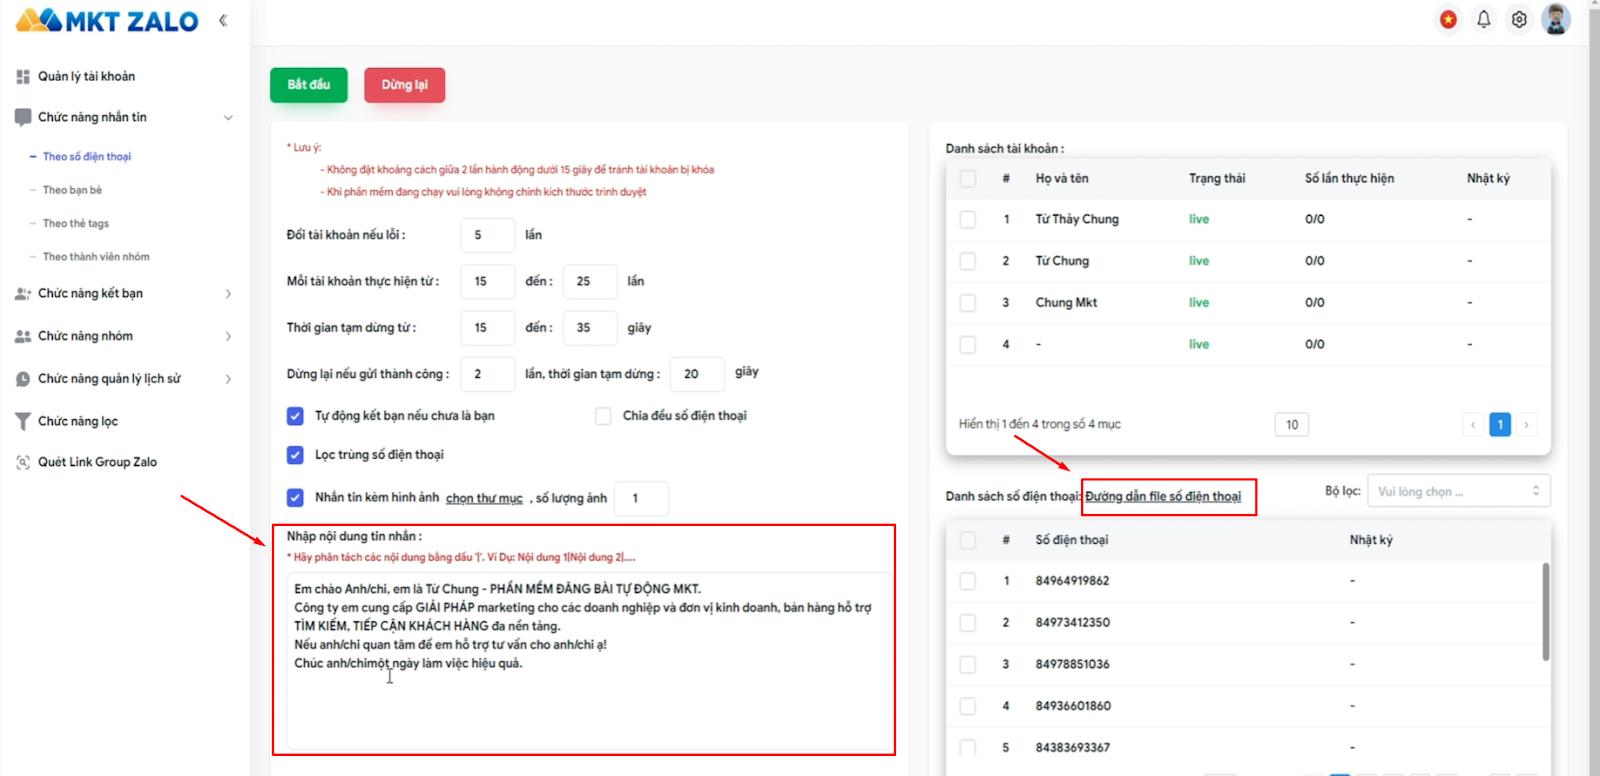Check the box for Từ Thầy Chung
Image resolution: width=1600 pixels, height=776 pixels.
click(x=968, y=219)
